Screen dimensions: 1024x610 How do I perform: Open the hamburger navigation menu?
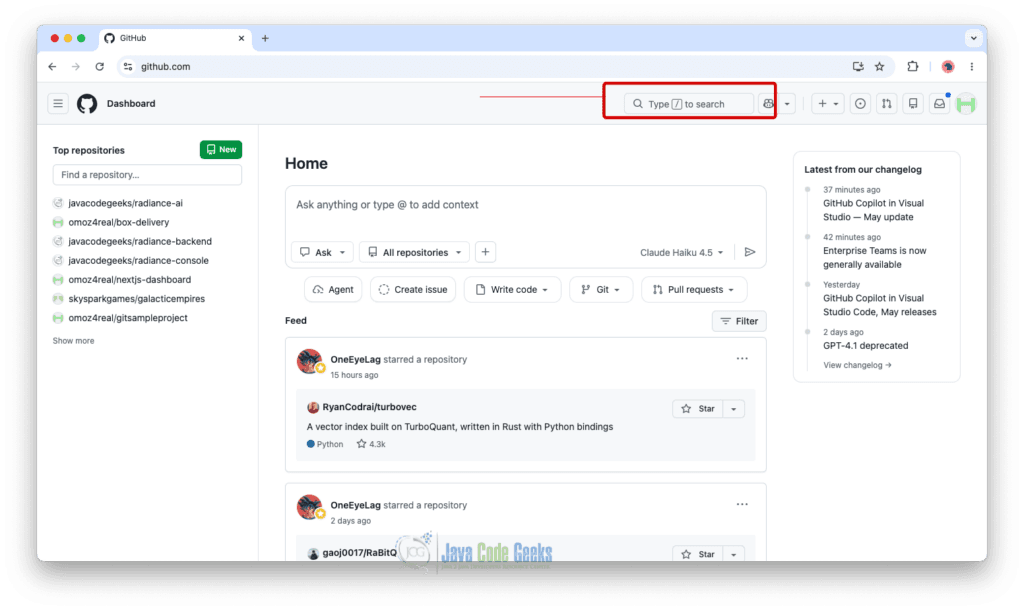coord(58,103)
